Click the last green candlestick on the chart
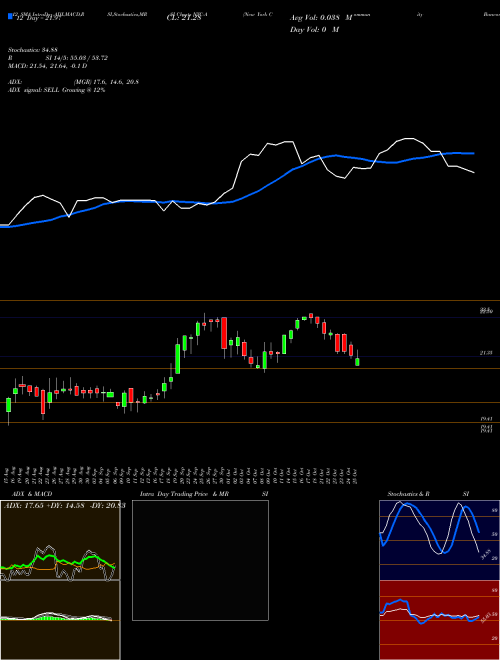The height and width of the screenshot is (660, 500). (x=357, y=362)
